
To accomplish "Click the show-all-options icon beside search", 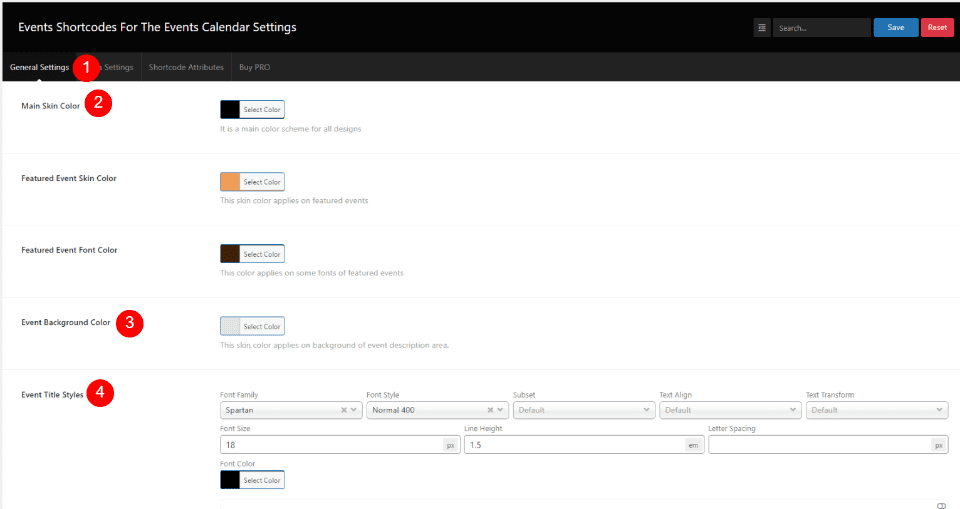I will tap(762, 28).
